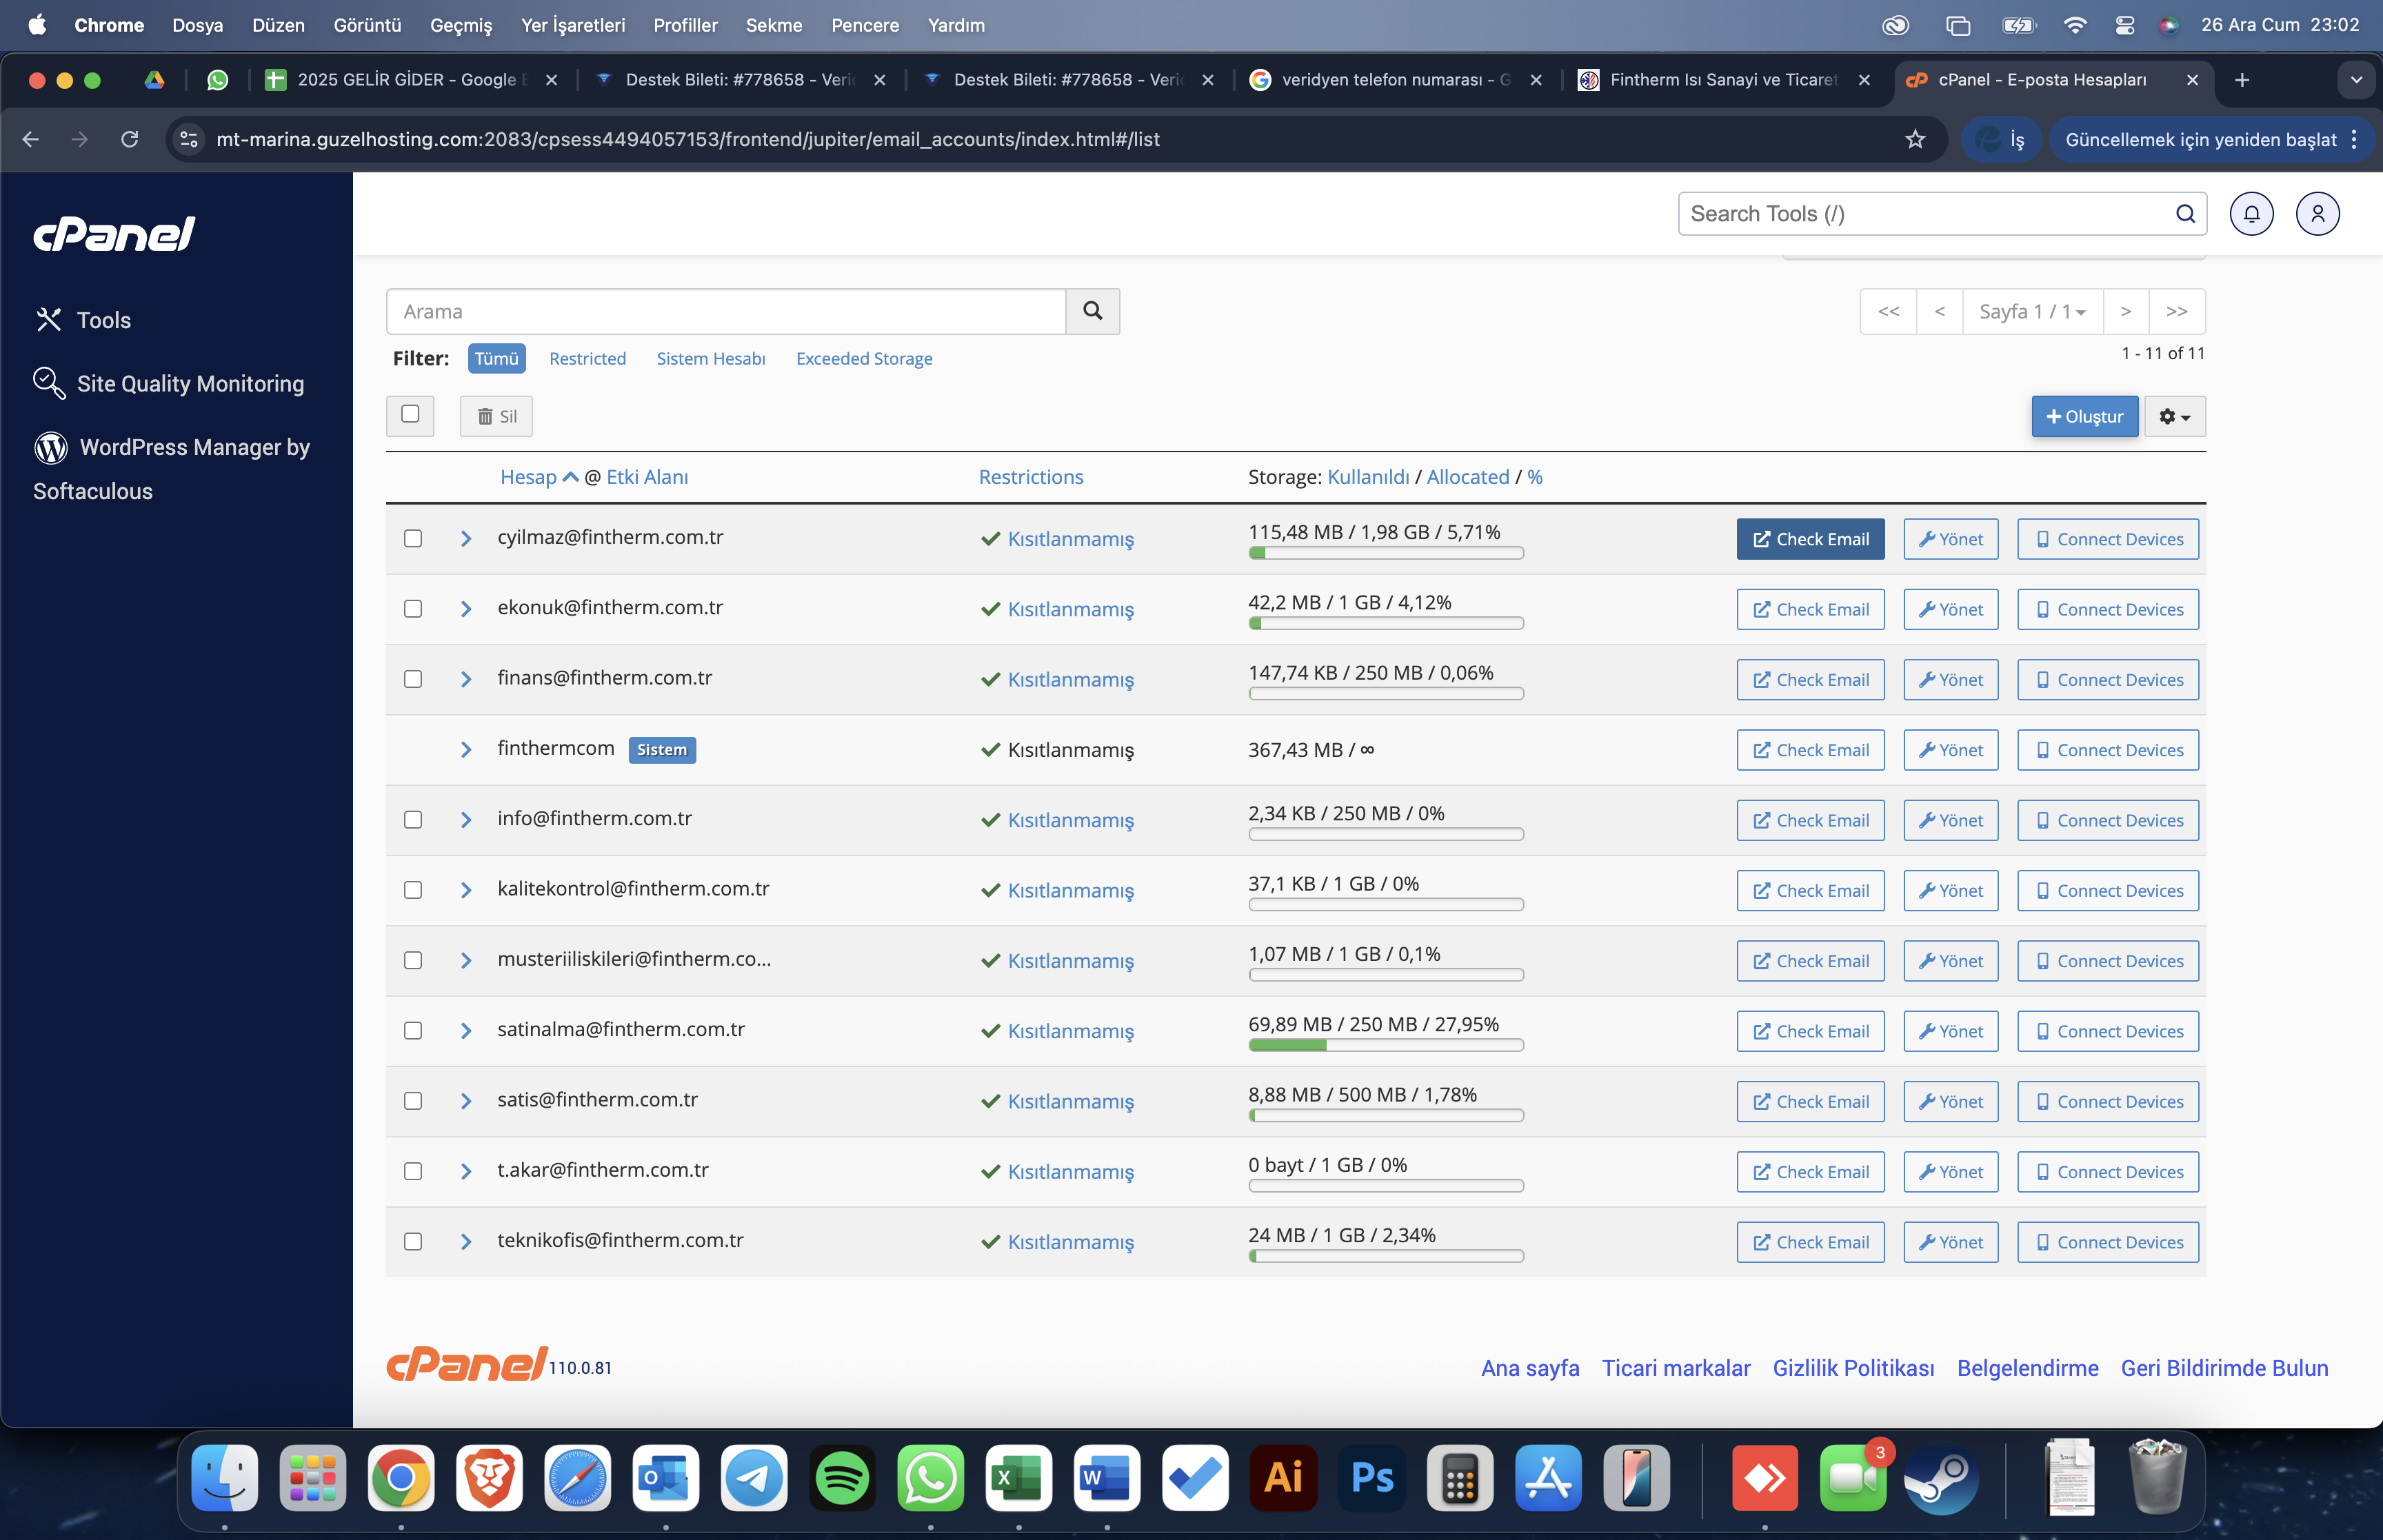
Task: Go back in Chrome
Action: coord(31,139)
